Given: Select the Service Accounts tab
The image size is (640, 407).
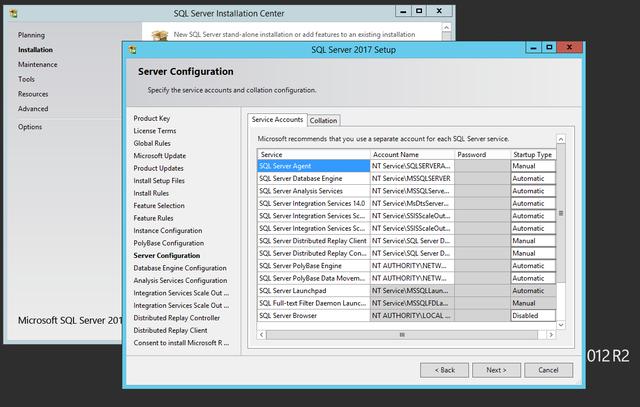Looking at the screenshot, I should 277,119.
